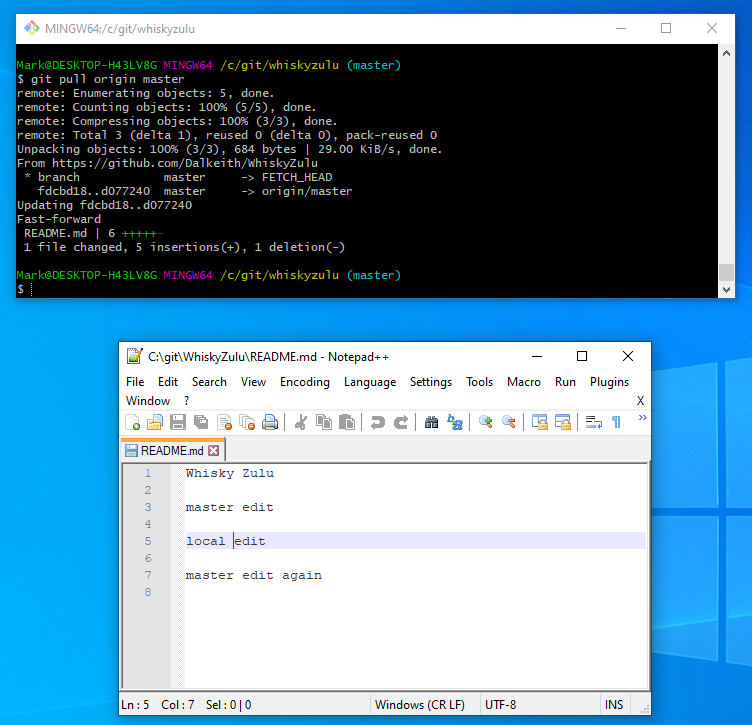Screen dimensions: 752x725
Task: Toggle Word Wrap icon in toolbar
Action: [594, 422]
